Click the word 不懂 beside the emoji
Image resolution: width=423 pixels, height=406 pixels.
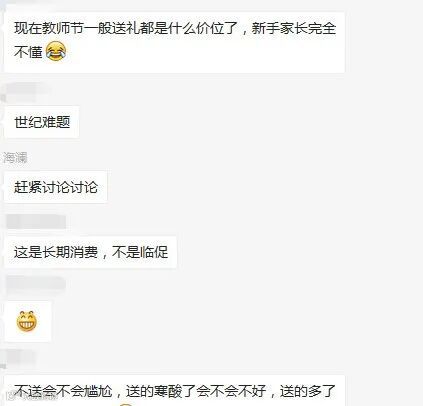[x=28, y=52]
